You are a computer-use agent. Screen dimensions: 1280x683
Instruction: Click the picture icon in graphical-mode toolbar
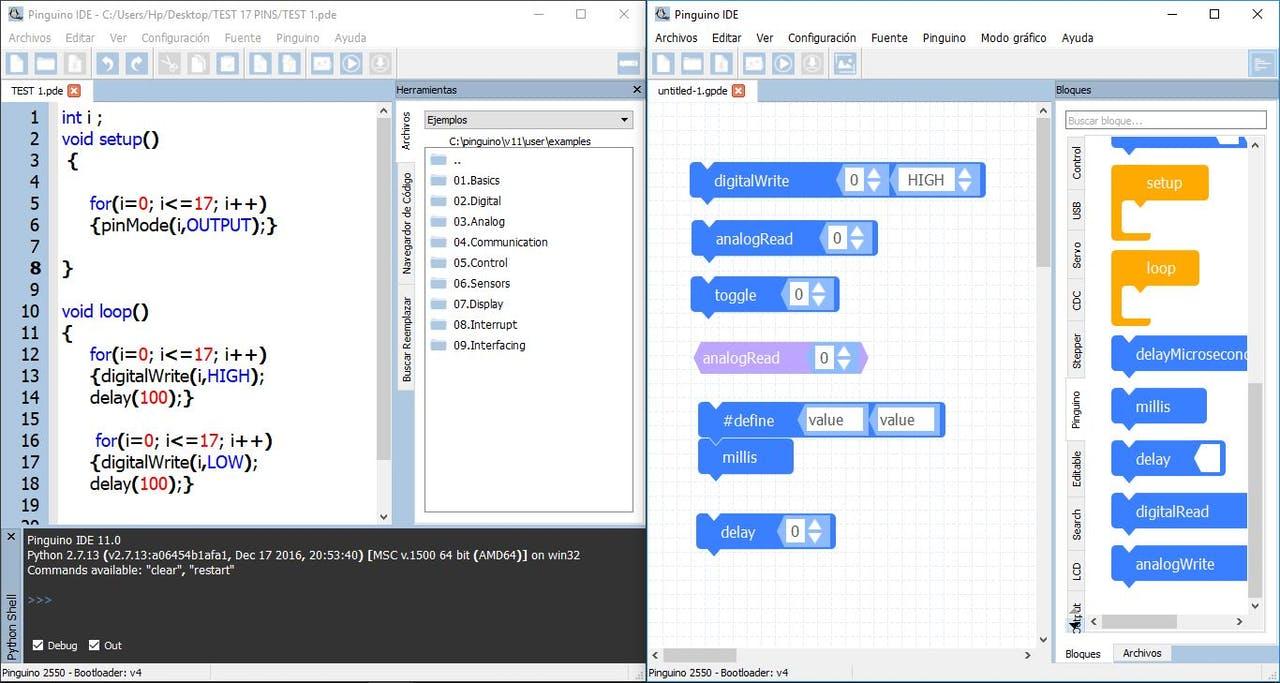pyautogui.click(x=845, y=63)
